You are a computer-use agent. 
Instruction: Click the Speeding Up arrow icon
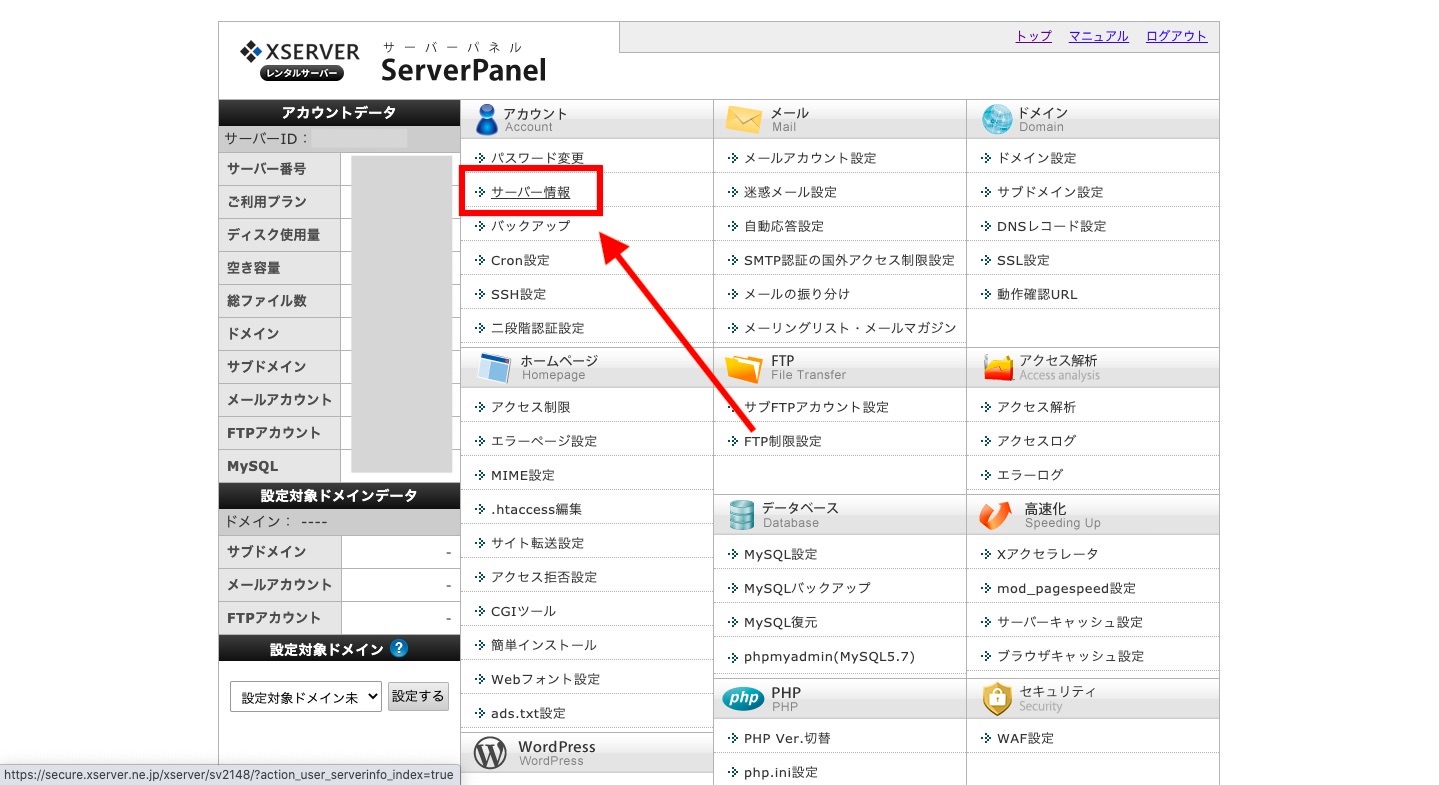coord(996,515)
